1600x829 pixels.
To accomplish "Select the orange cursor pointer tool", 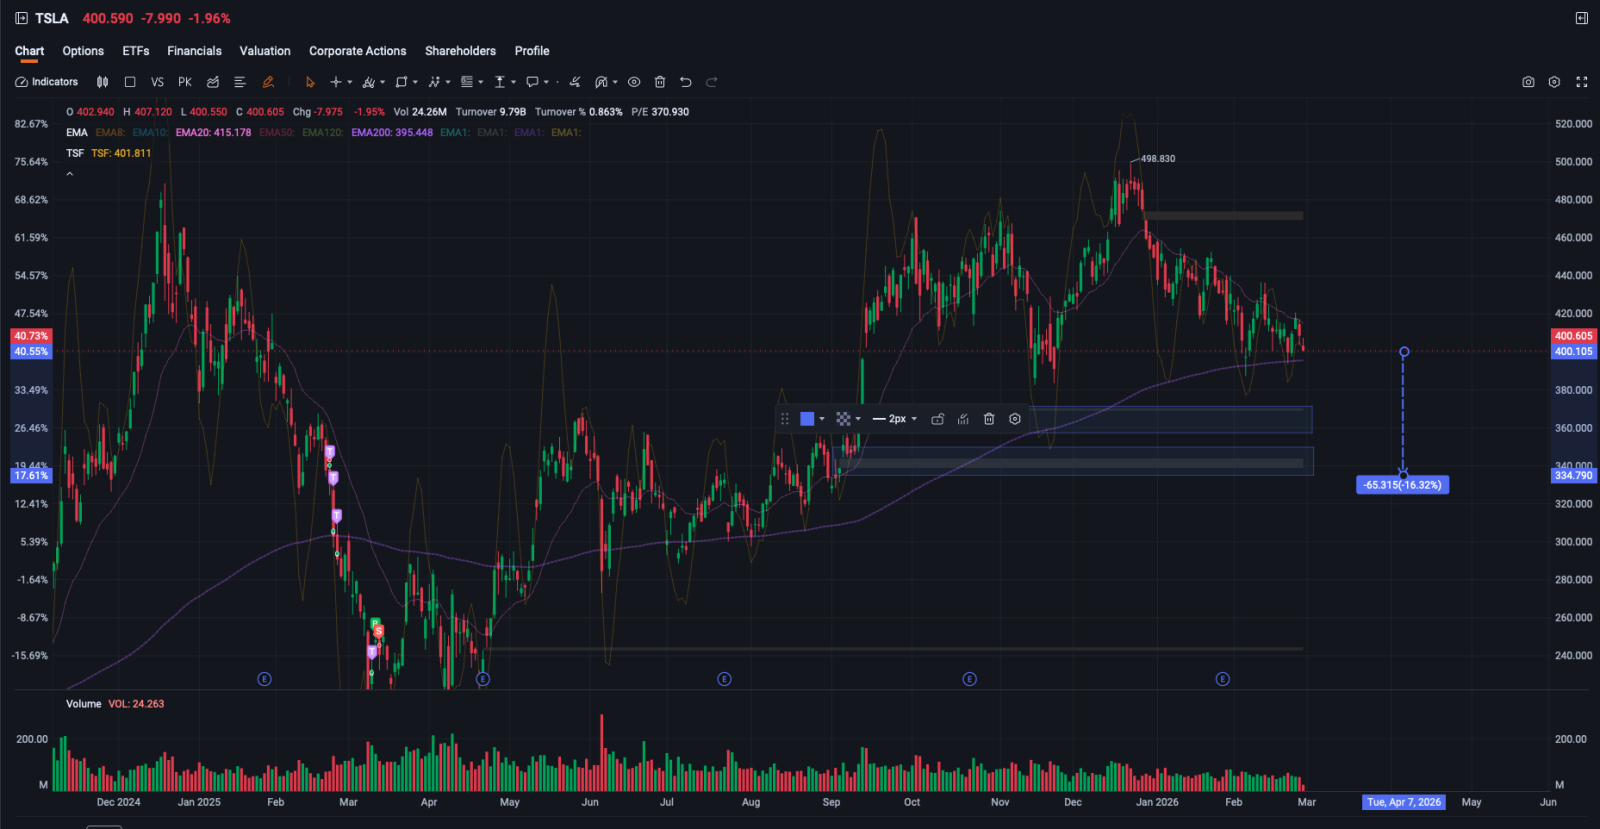I will click(310, 82).
